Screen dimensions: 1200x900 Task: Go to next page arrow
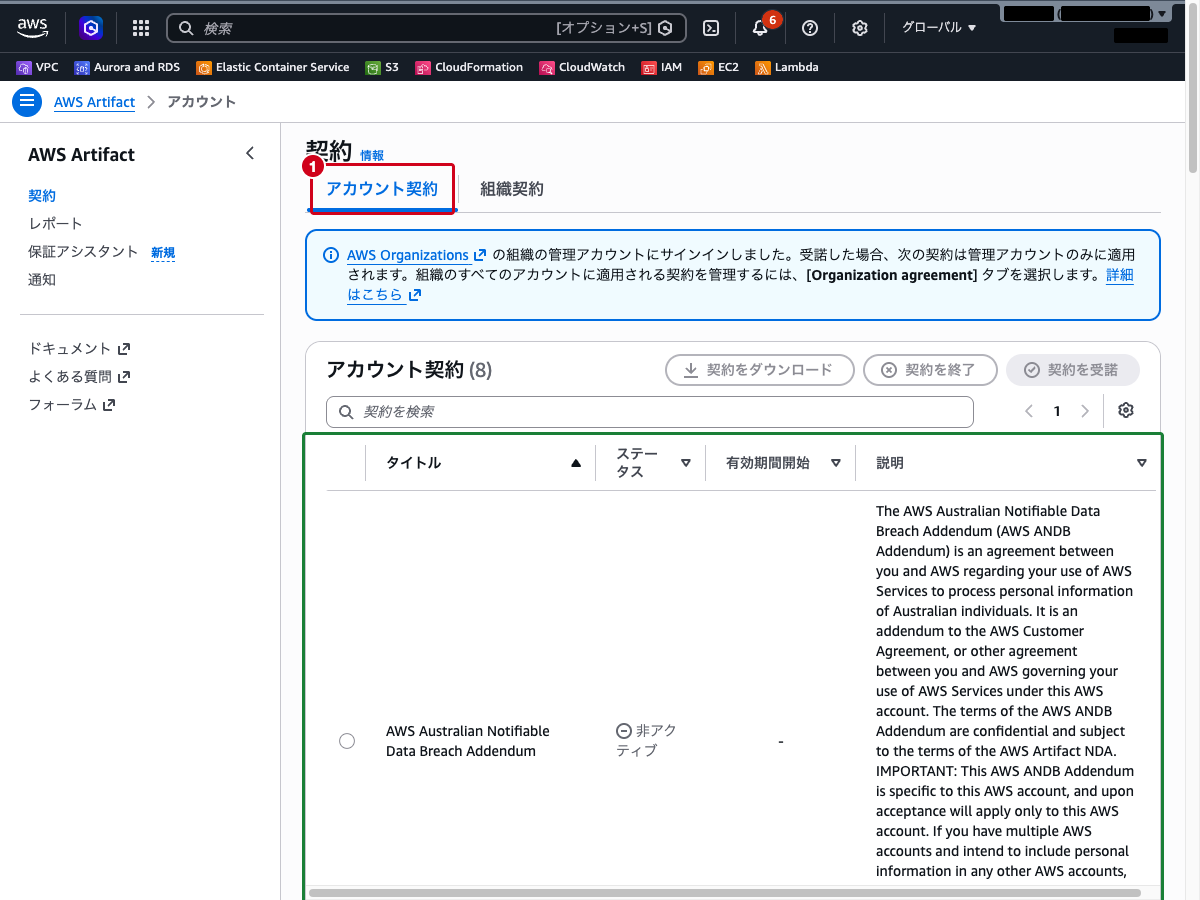pyautogui.click(x=1085, y=411)
